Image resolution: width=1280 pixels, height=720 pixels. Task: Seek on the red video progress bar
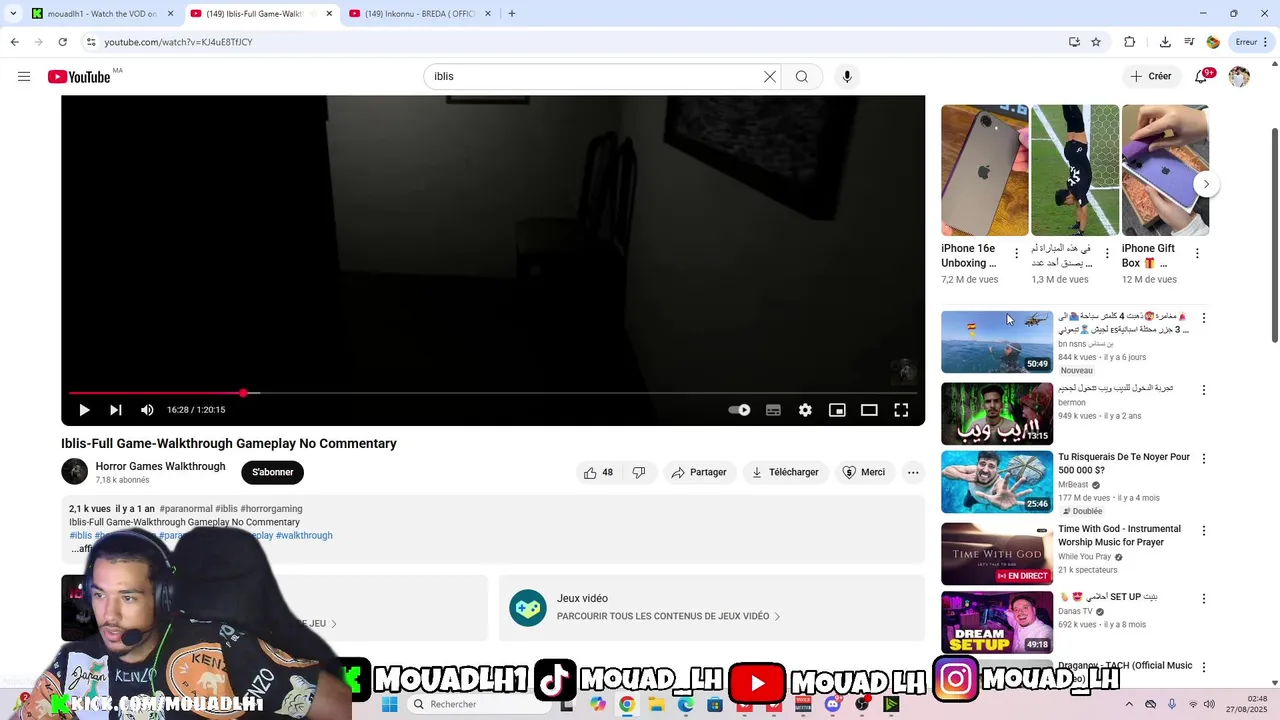(492, 393)
